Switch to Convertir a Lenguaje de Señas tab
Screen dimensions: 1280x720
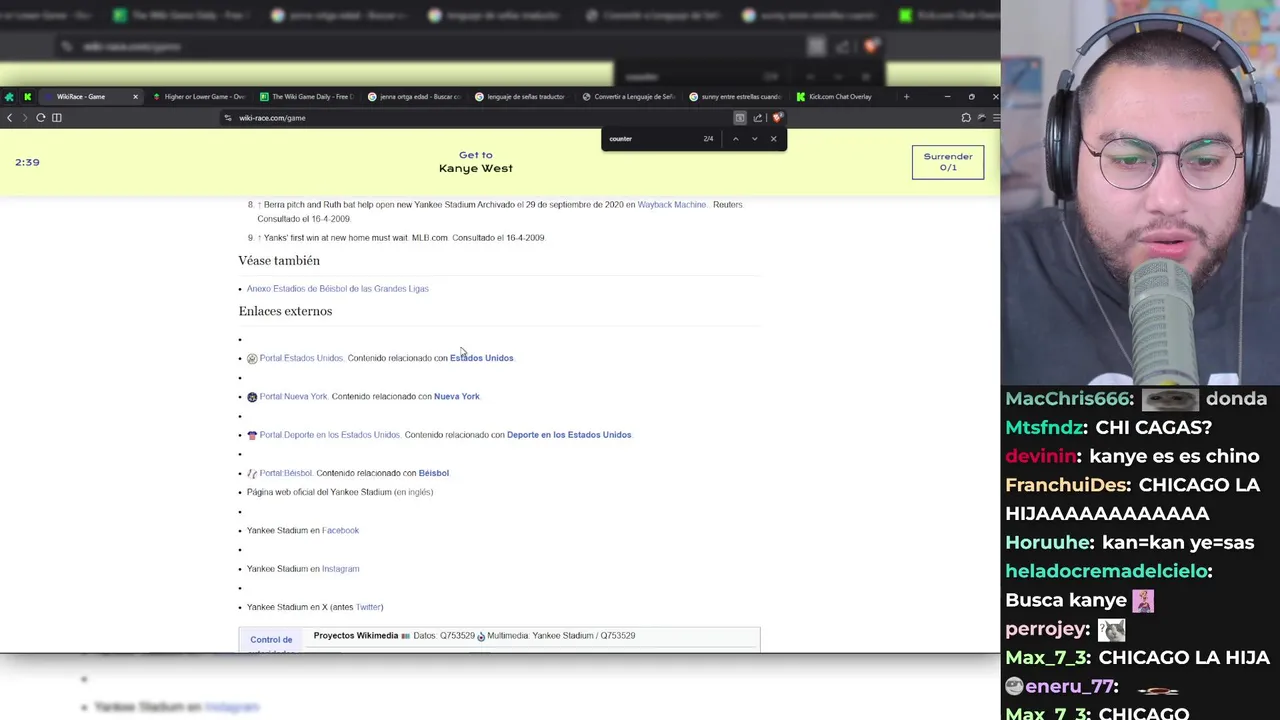(x=628, y=97)
